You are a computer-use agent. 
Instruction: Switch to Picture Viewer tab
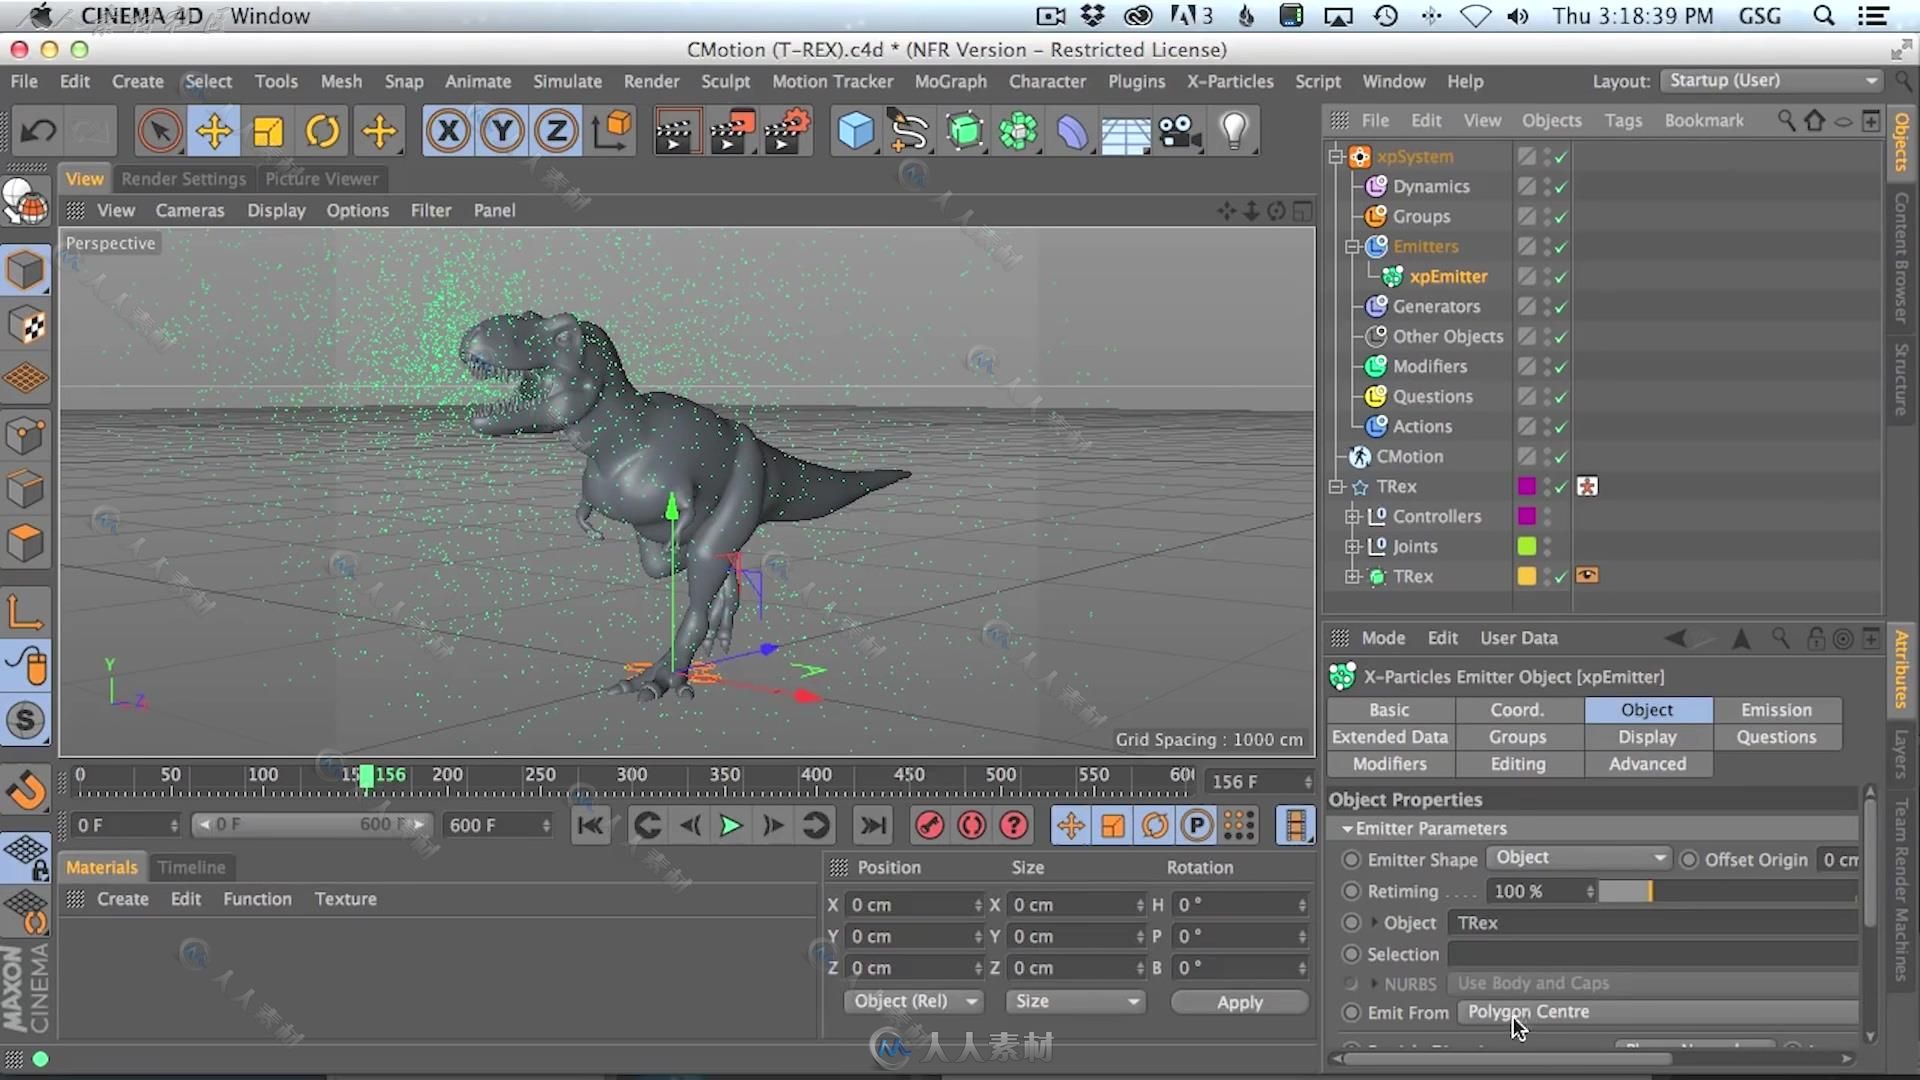coord(322,178)
